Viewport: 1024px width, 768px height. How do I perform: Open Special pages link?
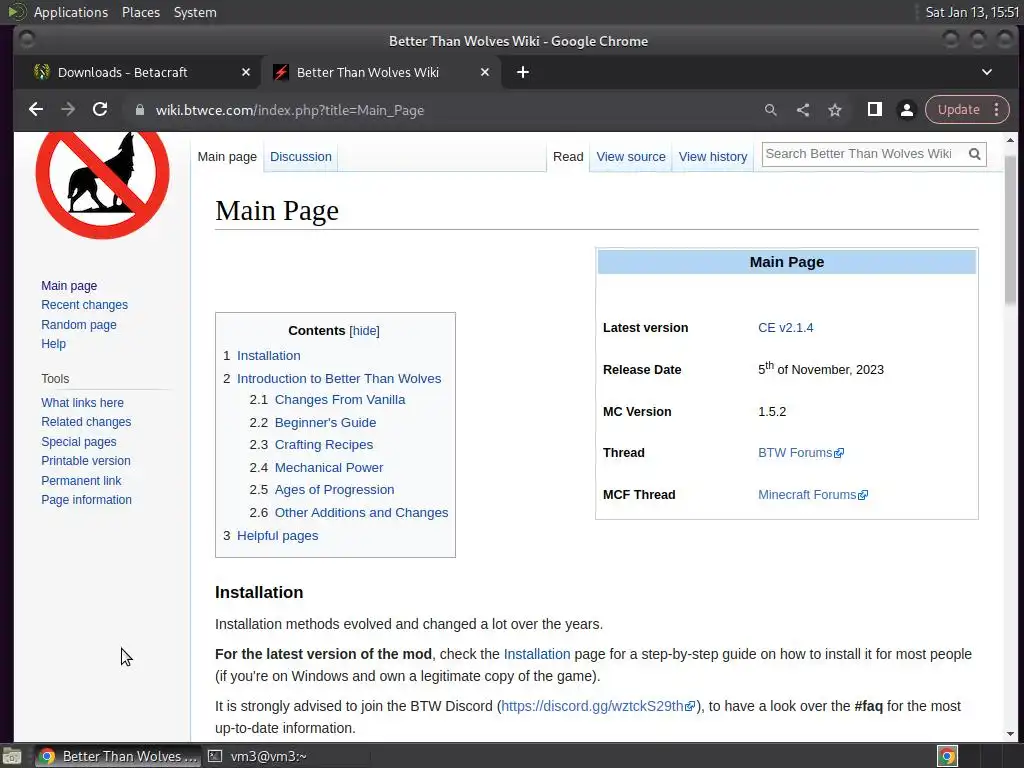pyautogui.click(x=78, y=441)
